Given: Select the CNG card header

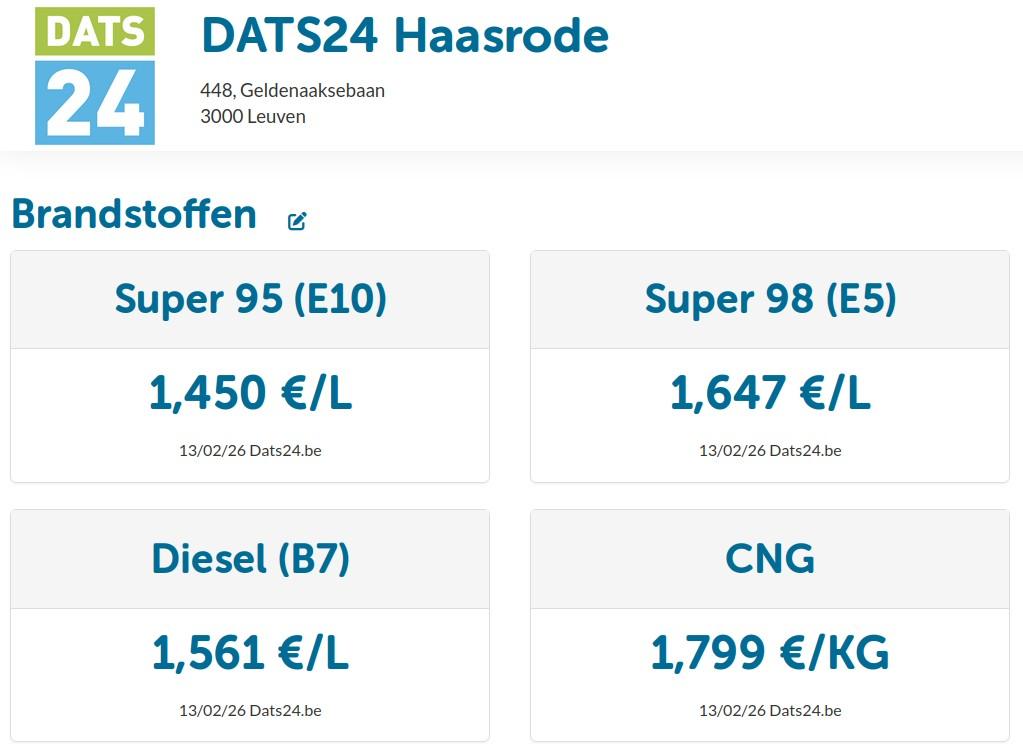Looking at the screenshot, I should (x=770, y=559).
